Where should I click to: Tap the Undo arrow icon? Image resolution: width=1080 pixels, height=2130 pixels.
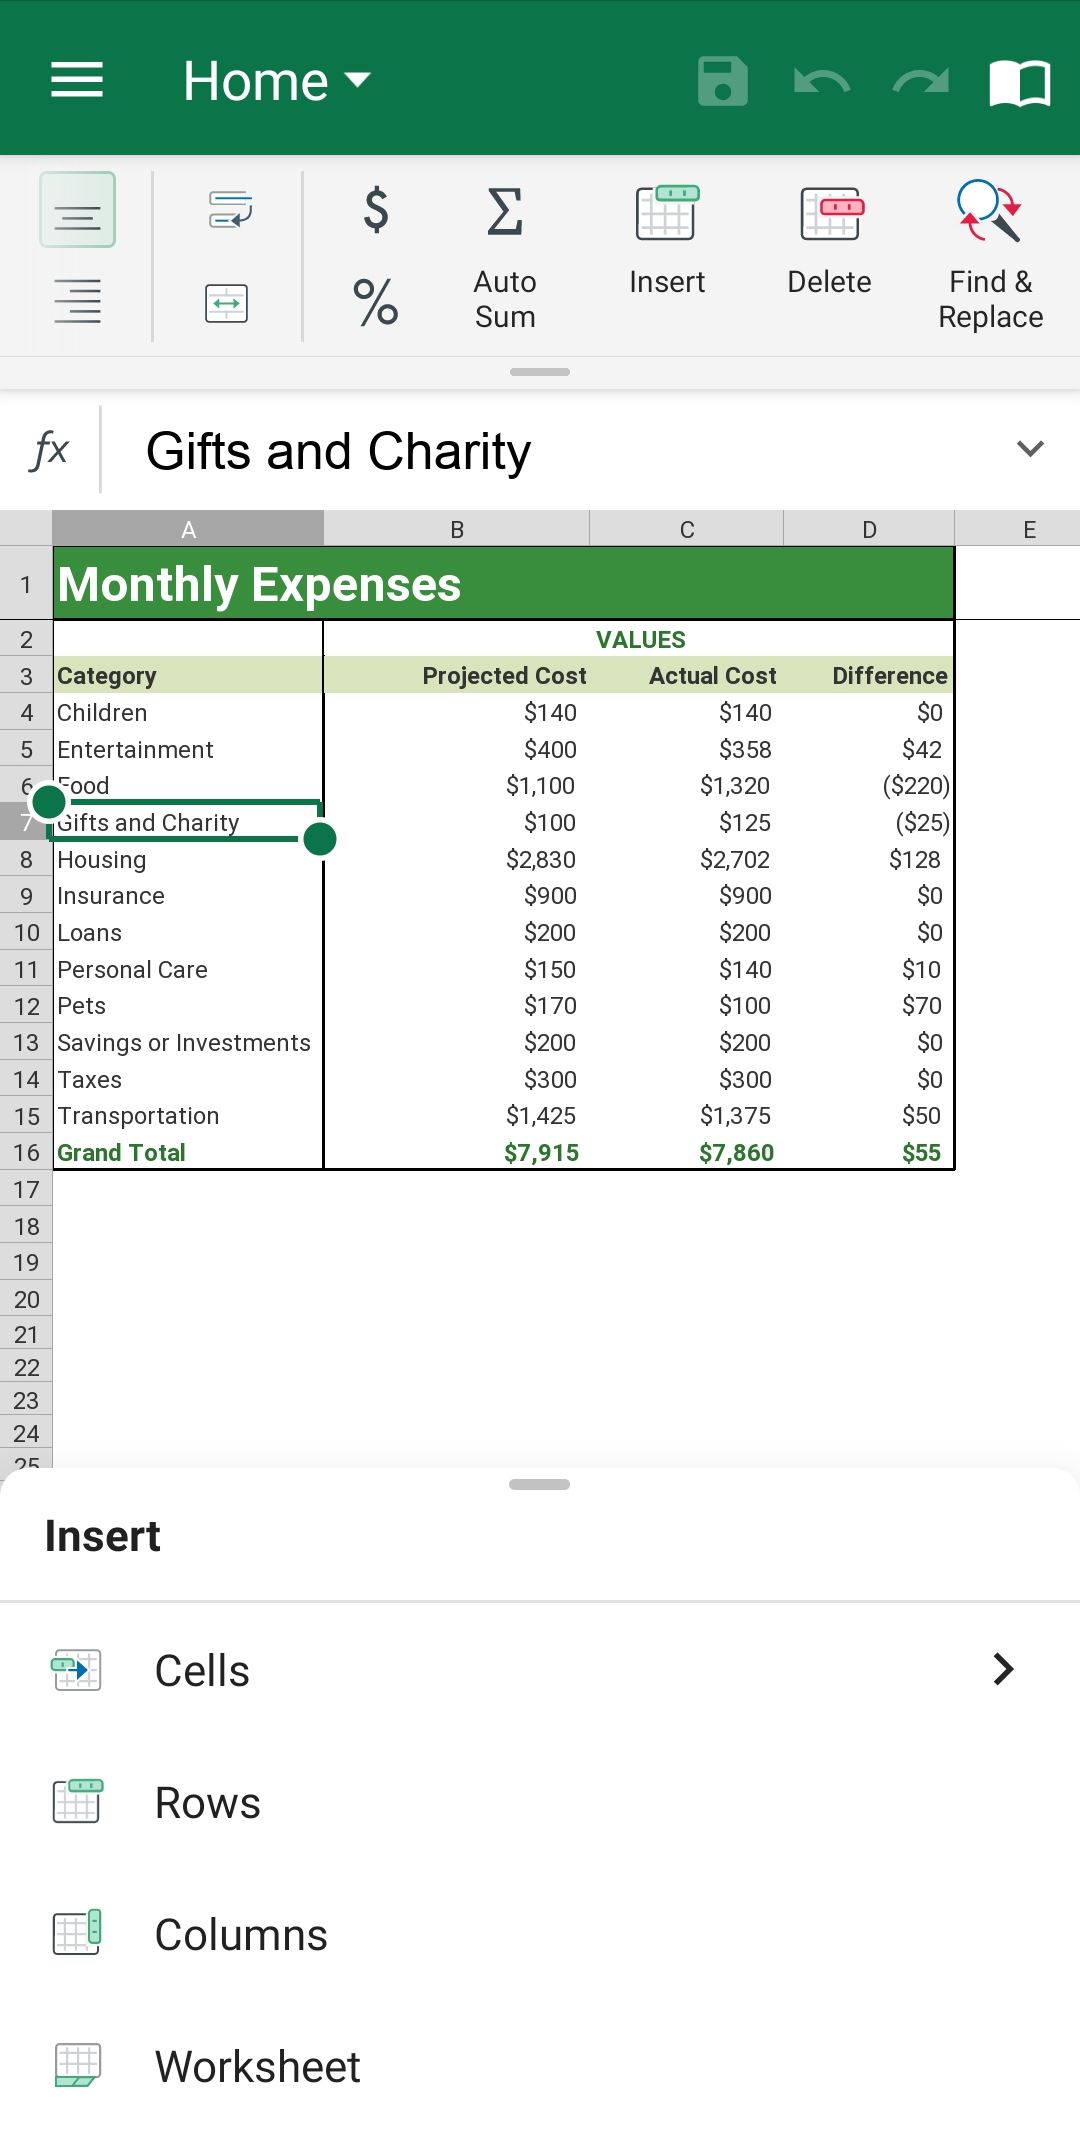(822, 81)
